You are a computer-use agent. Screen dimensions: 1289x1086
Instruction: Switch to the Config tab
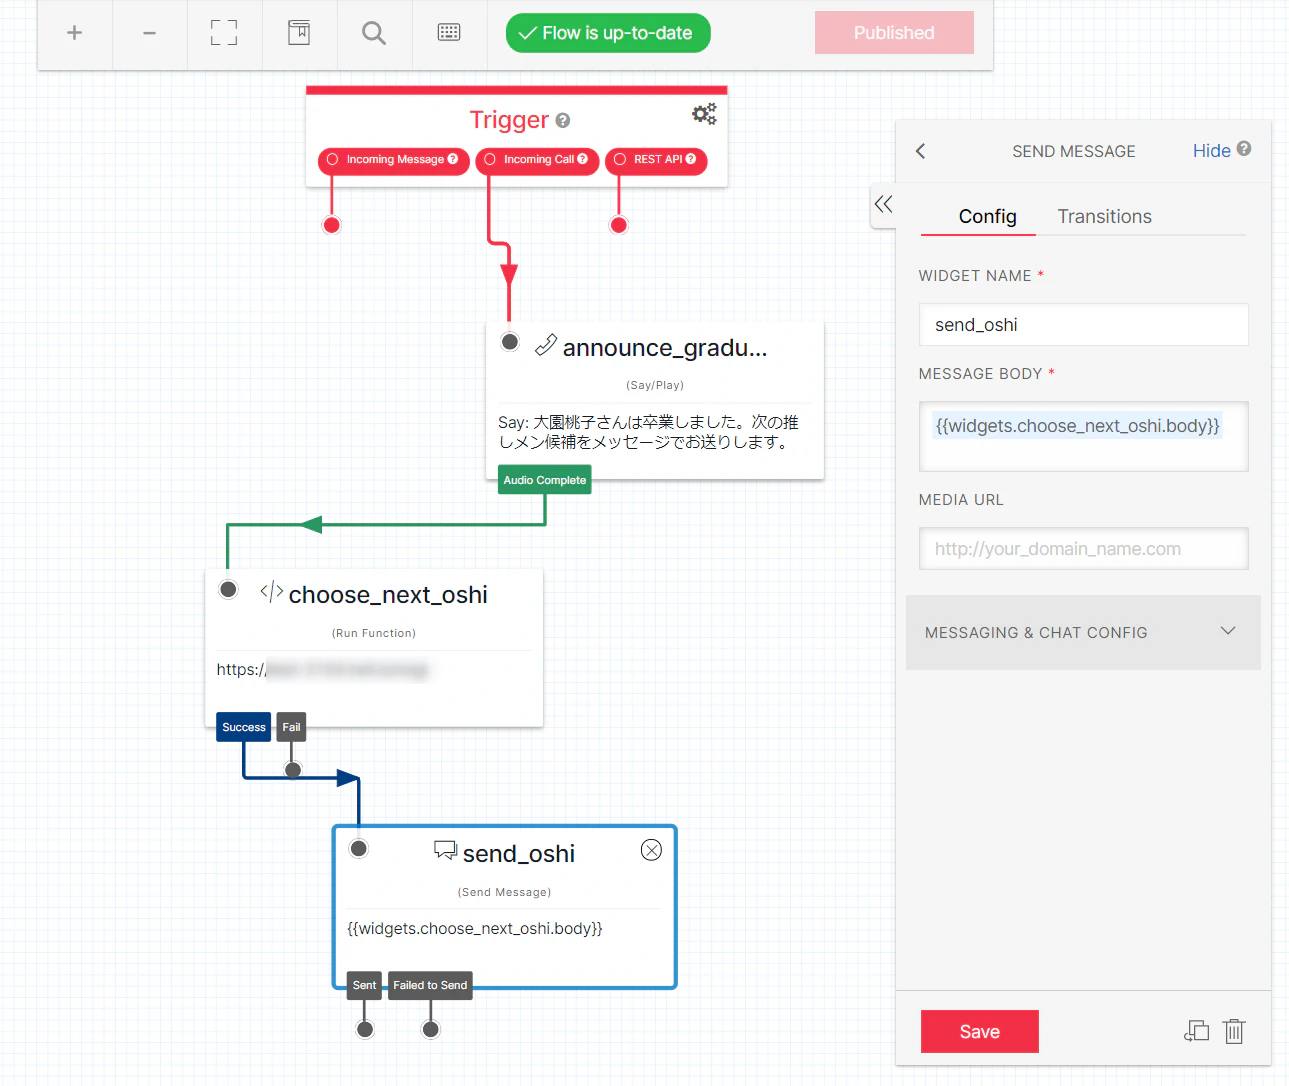click(987, 217)
